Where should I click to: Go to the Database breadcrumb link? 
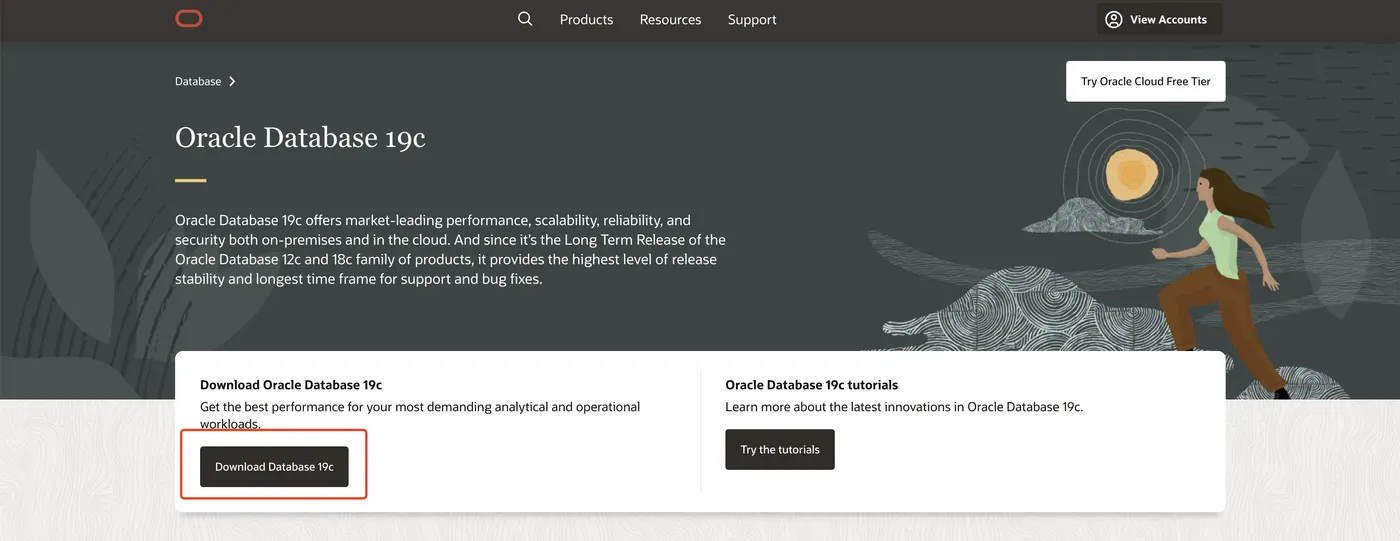coord(198,81)
